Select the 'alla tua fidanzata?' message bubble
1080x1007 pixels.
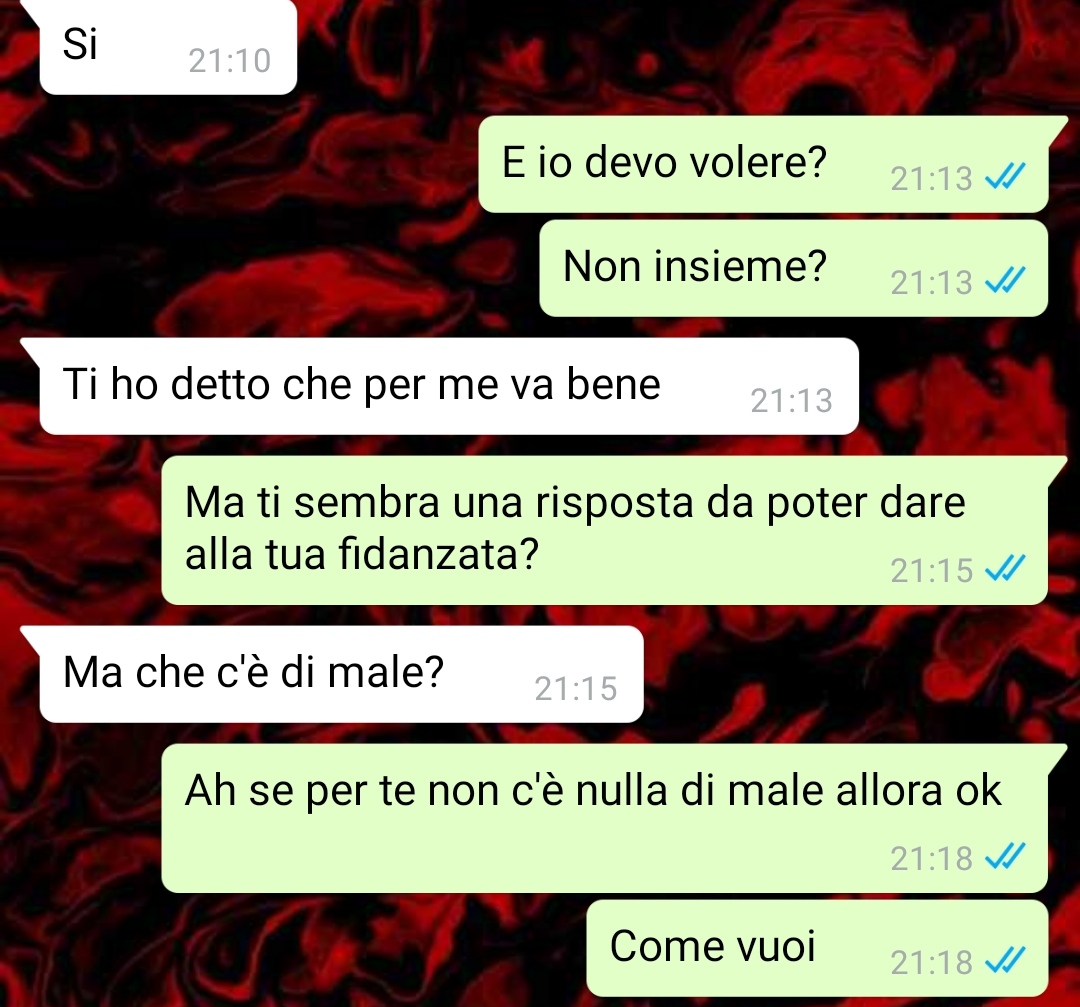coord(605,530)
